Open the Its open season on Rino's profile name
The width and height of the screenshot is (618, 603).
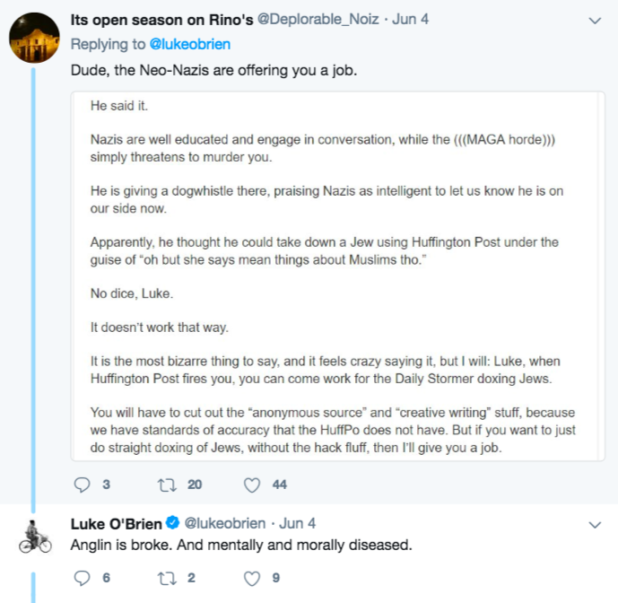[x=162, y=19]
